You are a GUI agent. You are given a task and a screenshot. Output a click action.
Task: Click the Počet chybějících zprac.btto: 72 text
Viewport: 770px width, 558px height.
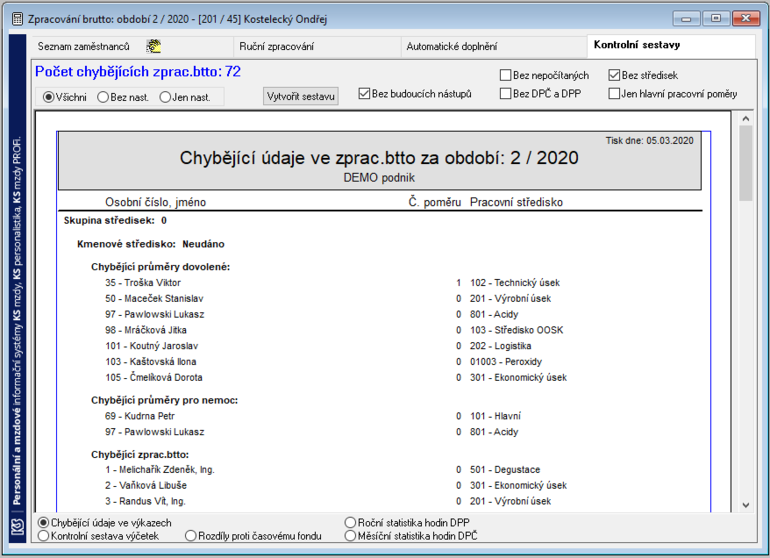click(138, 72)
